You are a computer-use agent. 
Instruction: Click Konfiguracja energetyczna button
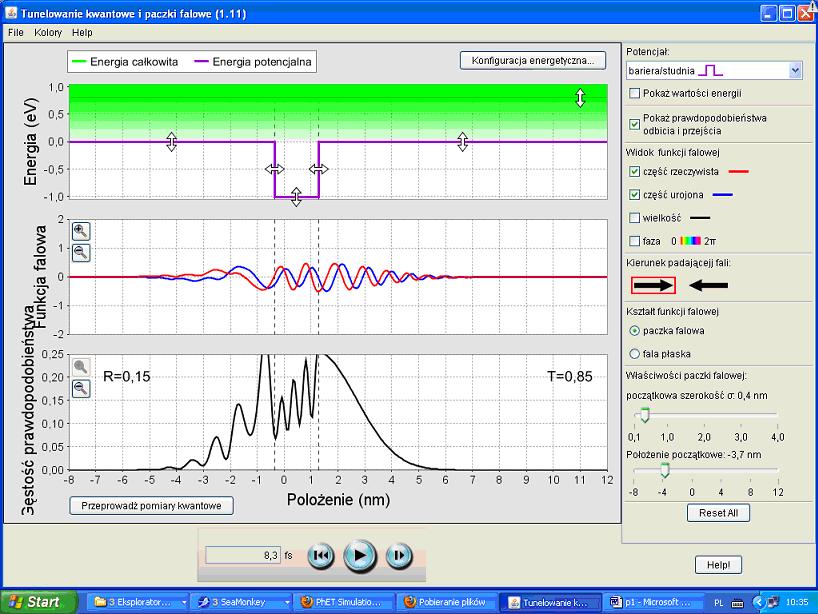(533, 61)
